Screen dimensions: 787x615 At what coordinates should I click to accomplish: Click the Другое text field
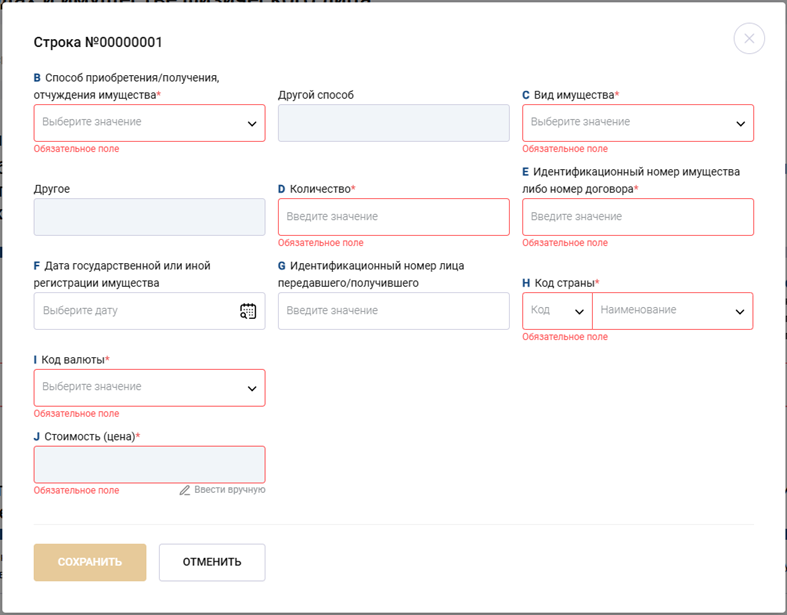point(149,217)
